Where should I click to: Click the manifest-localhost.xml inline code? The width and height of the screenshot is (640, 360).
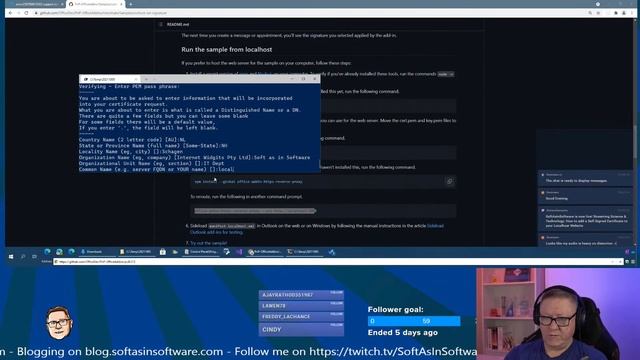pos(231,226)
